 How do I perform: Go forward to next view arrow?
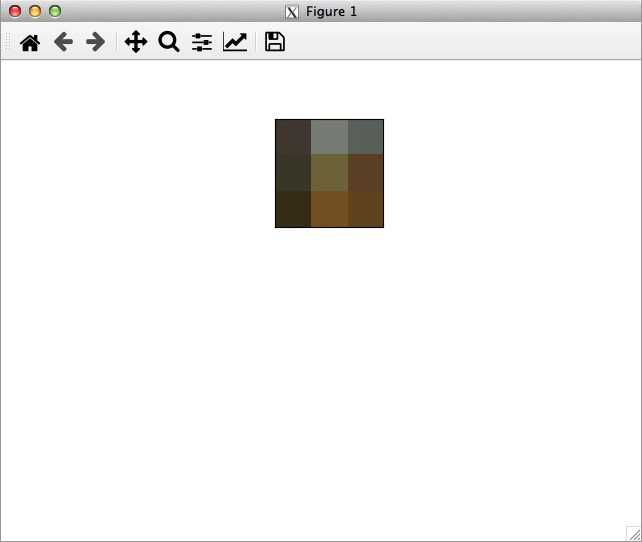(x=96, y=42)
